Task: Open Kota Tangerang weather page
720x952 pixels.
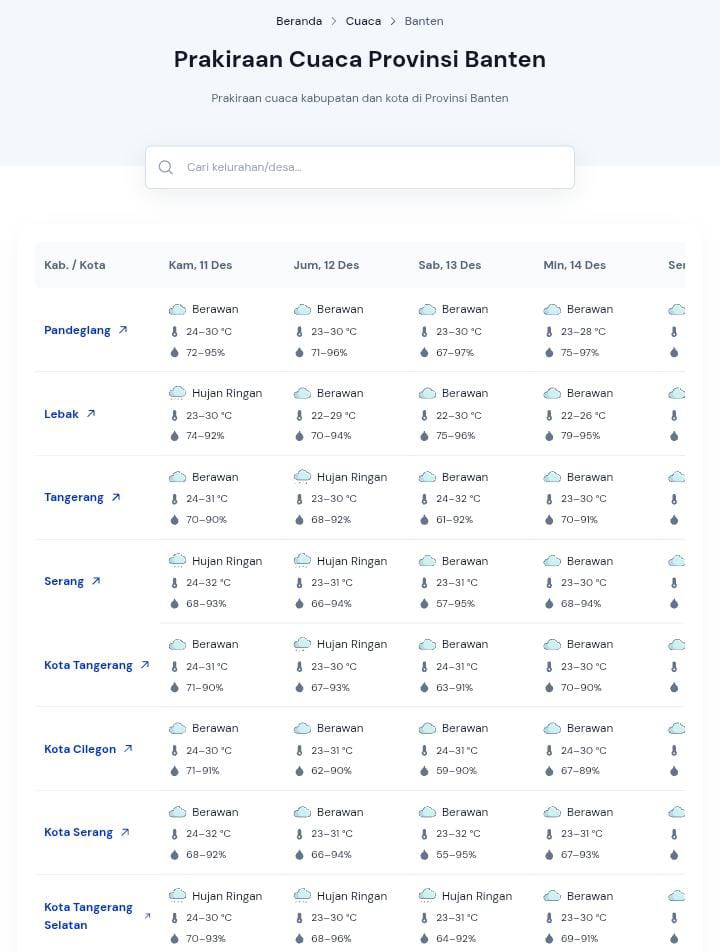Action: [x=88, y=665]
